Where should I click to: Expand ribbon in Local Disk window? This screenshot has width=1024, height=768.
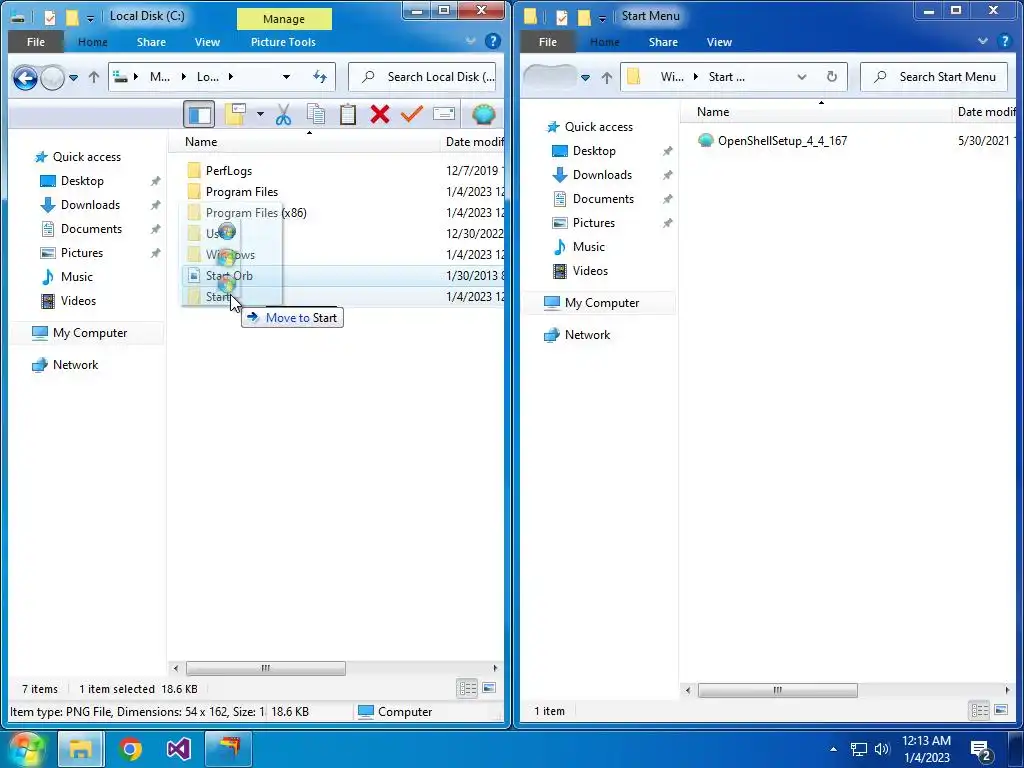coord(470,41)
